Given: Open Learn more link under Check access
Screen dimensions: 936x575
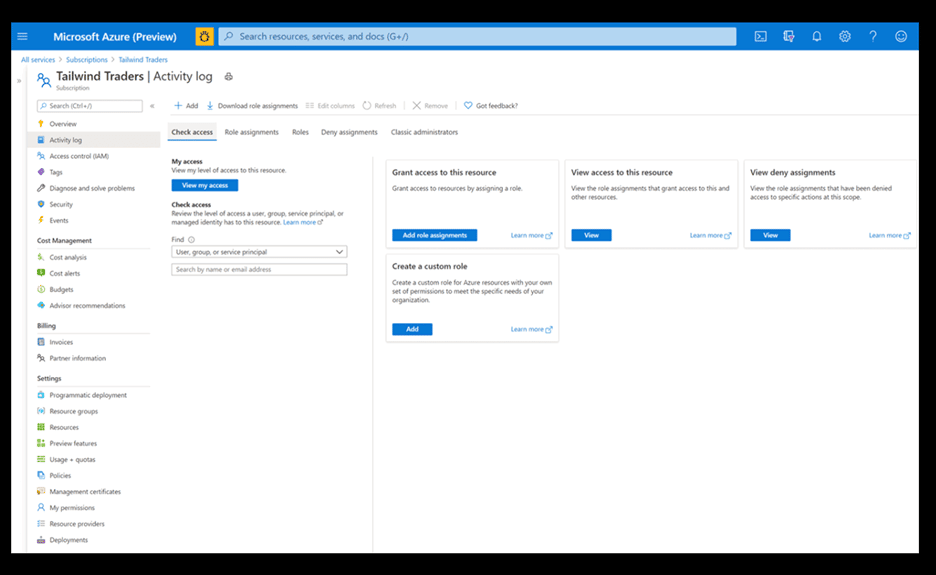Looking at the screenshot, I should click(x=303, y=222).
